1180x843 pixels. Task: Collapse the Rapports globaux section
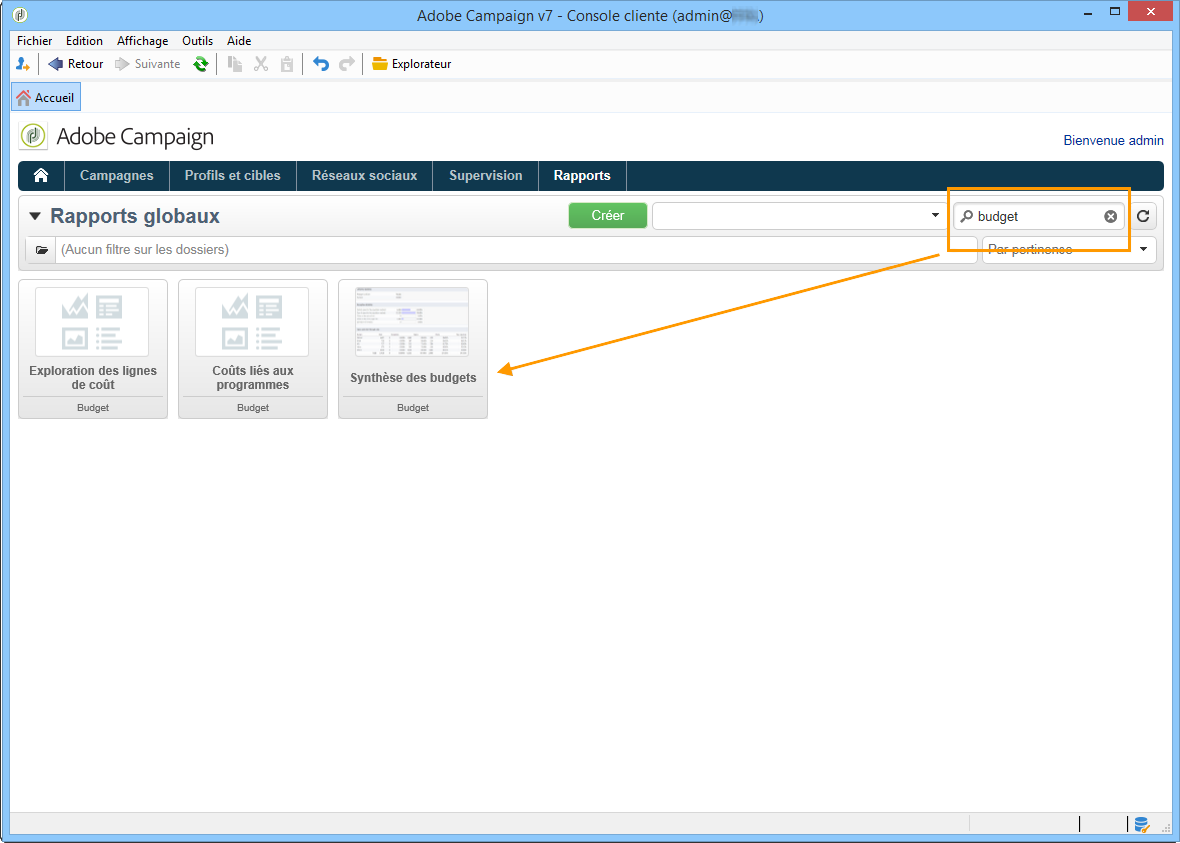click(35, 217)
